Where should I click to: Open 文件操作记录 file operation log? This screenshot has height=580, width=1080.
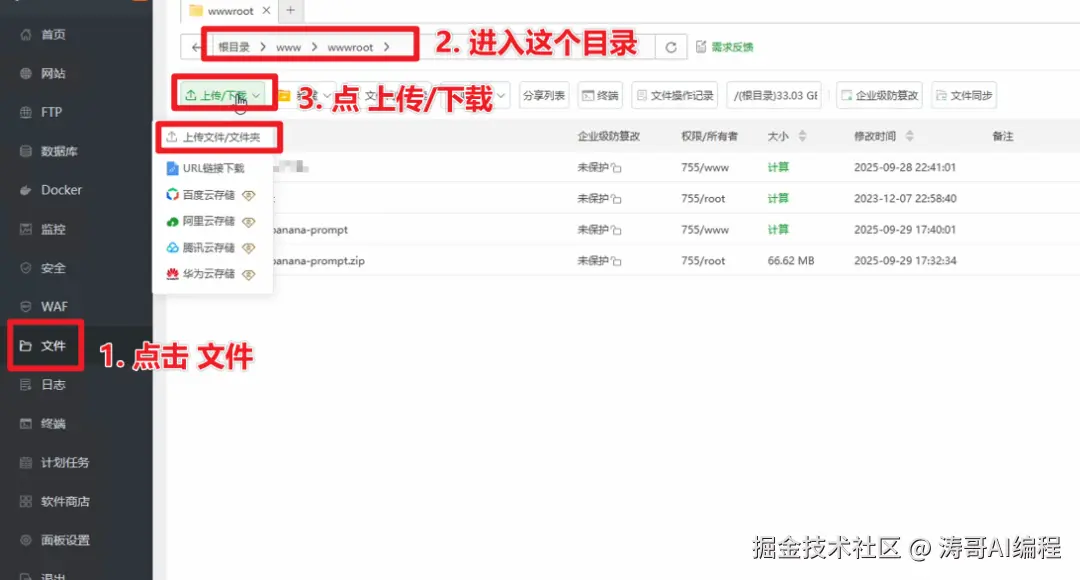coord(674,95)
